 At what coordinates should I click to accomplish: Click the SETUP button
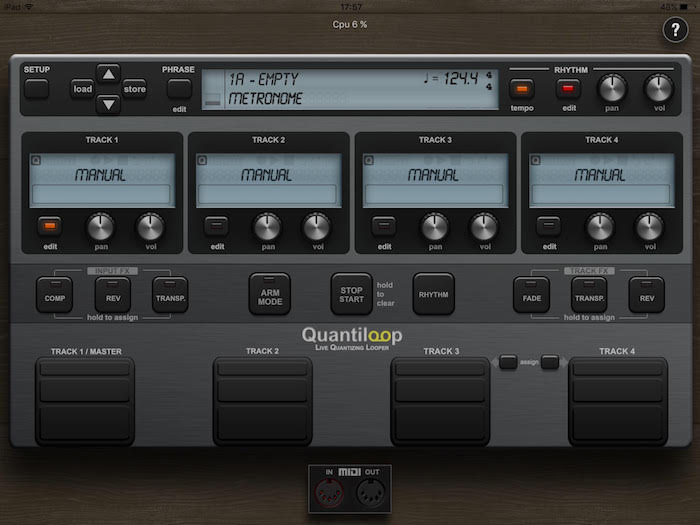(x=36, y=89)
